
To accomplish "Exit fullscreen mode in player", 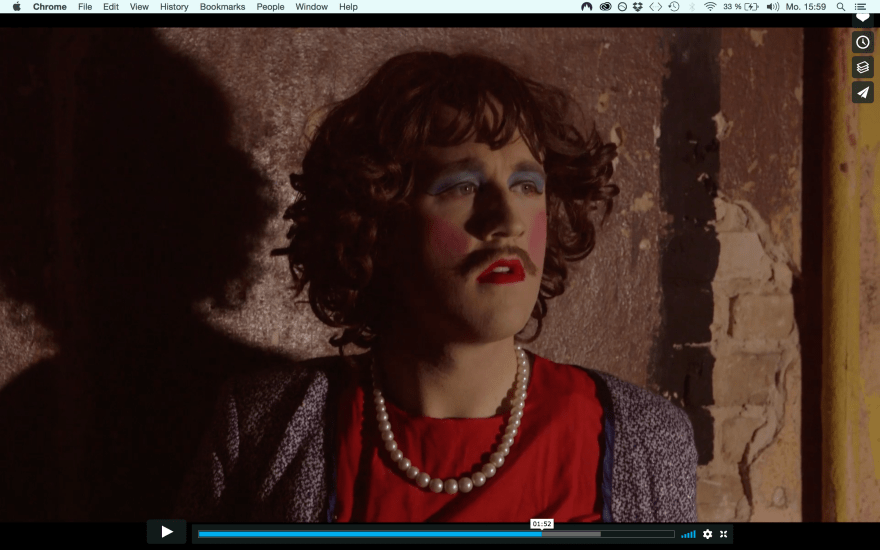I will 723,534.
